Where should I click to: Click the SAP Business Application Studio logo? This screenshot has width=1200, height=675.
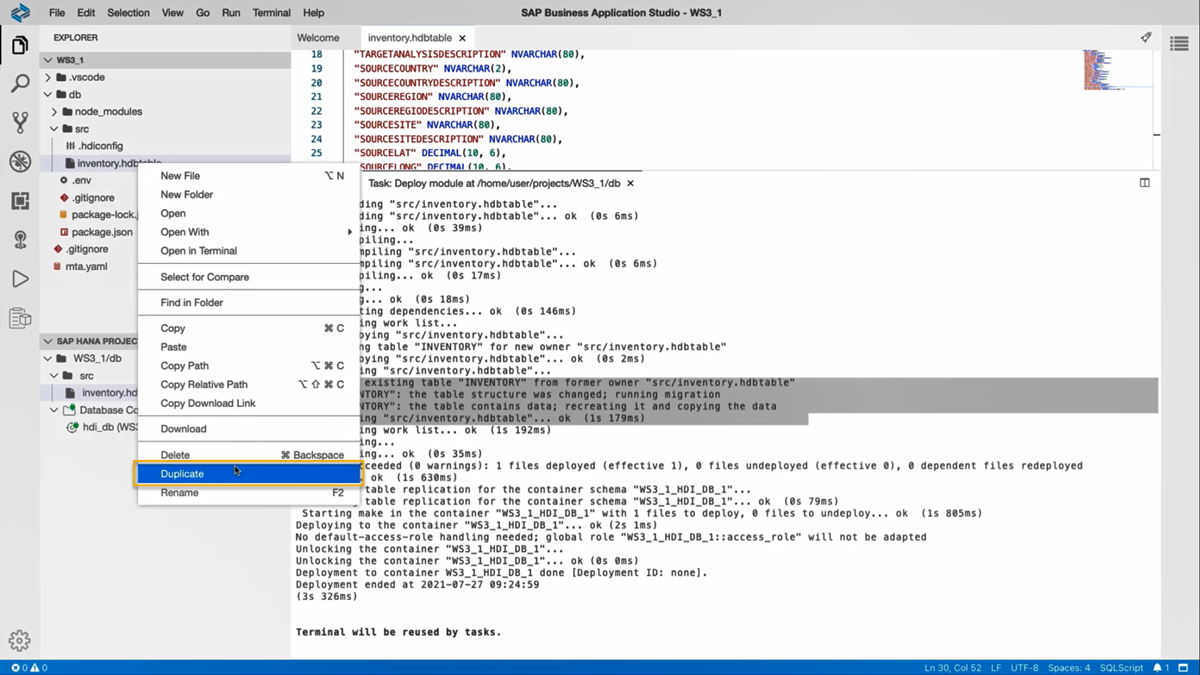[20, 13]
